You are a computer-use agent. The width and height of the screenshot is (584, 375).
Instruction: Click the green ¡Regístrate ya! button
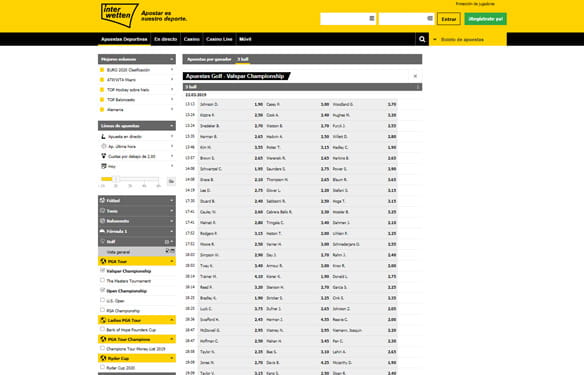485,19
